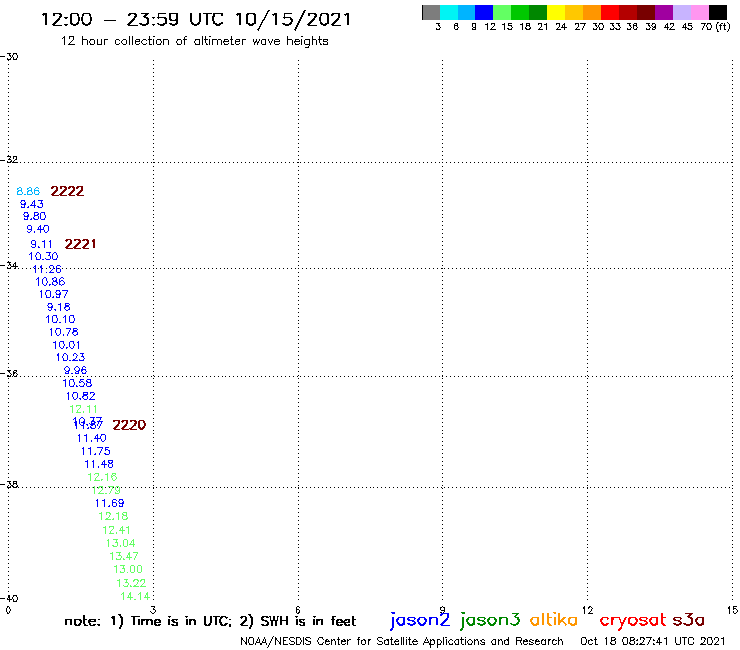Image resolution: width=740 pixels, height=650 pixels.
Task: Click the blue 'jason2' satellite label
Action: click(x=420, y=620)
